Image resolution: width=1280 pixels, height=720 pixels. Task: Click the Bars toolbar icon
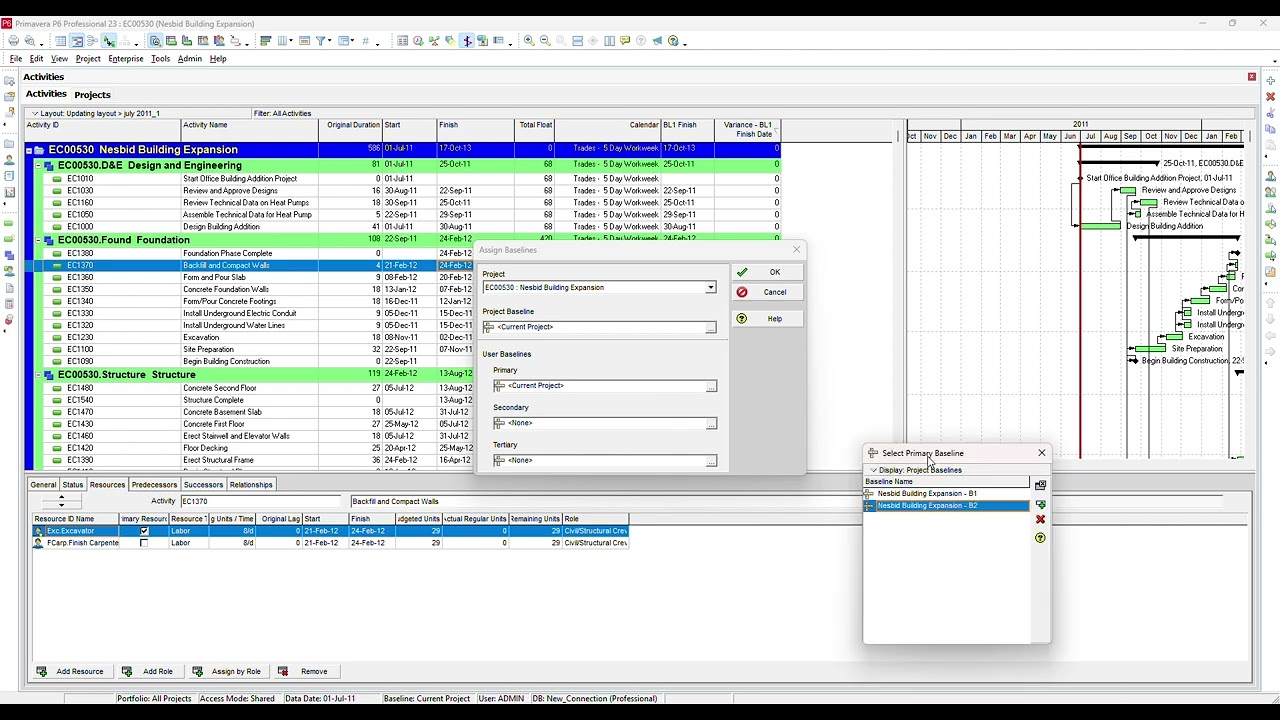click(266, 41)
